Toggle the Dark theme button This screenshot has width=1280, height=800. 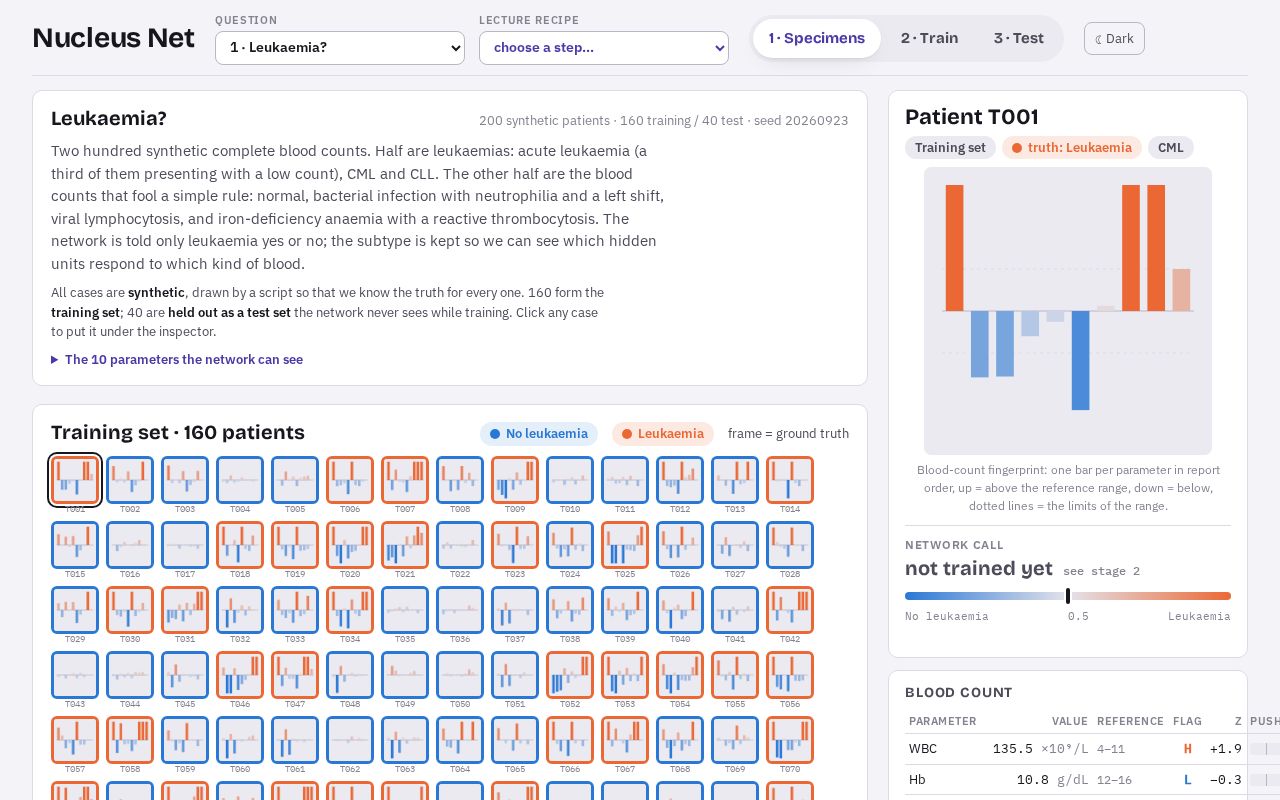1114,39
